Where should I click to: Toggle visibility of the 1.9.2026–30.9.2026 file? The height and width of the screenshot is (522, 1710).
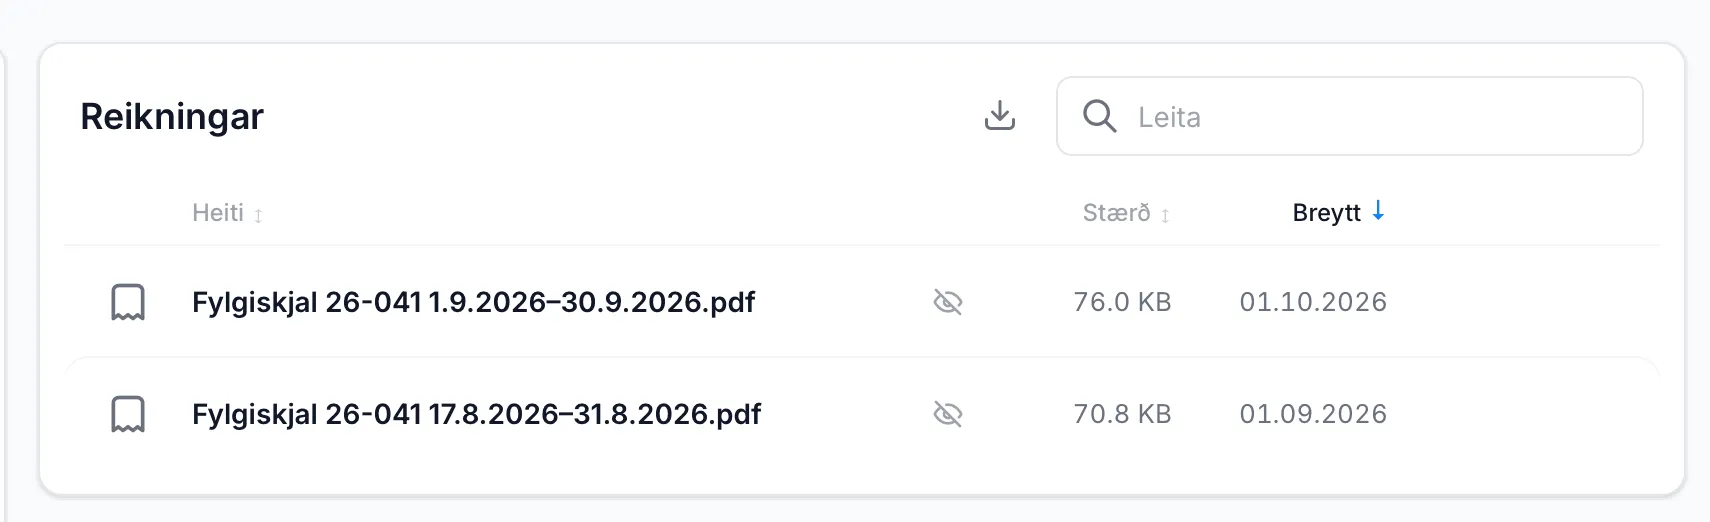point(948,302)
